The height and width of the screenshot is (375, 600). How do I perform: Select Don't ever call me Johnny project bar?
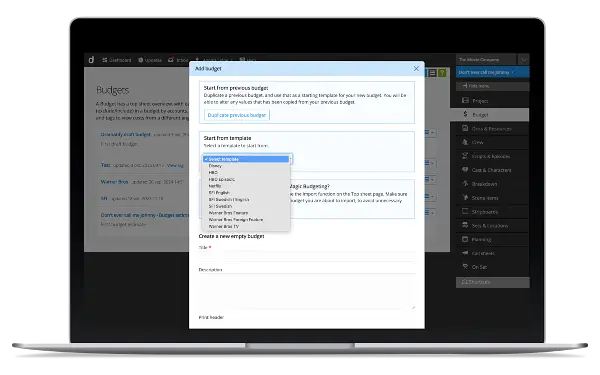tap(492, 72)
